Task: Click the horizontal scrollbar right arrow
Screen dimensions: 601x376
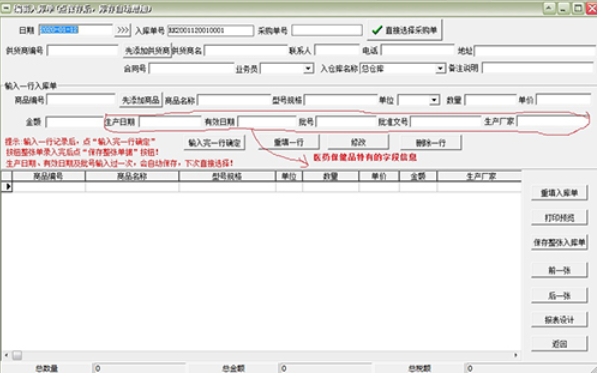Action: (x=516, y=355)
